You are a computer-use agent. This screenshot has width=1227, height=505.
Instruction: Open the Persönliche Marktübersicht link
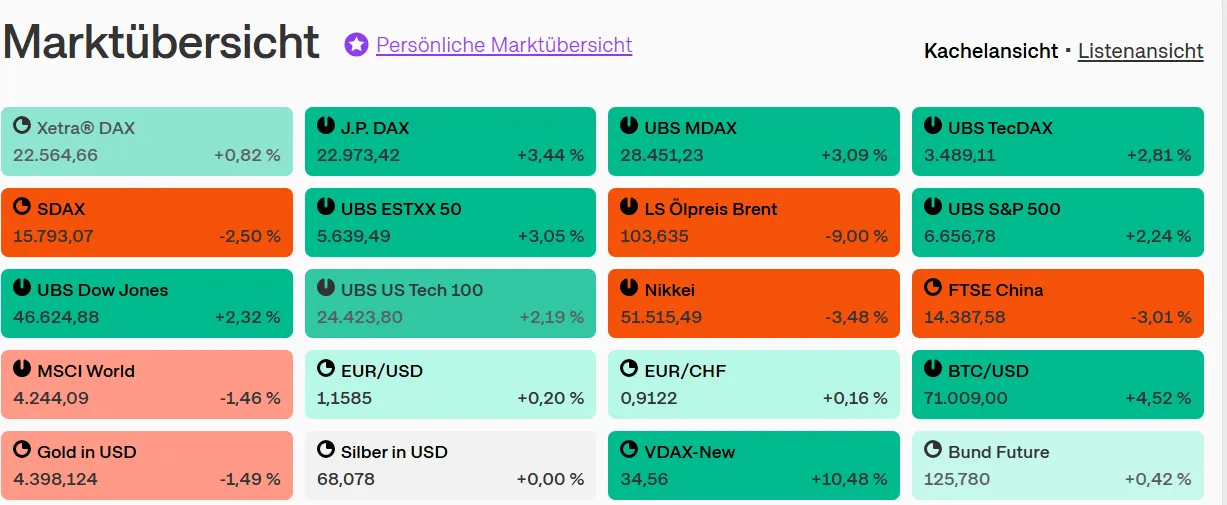pos(504,45)
